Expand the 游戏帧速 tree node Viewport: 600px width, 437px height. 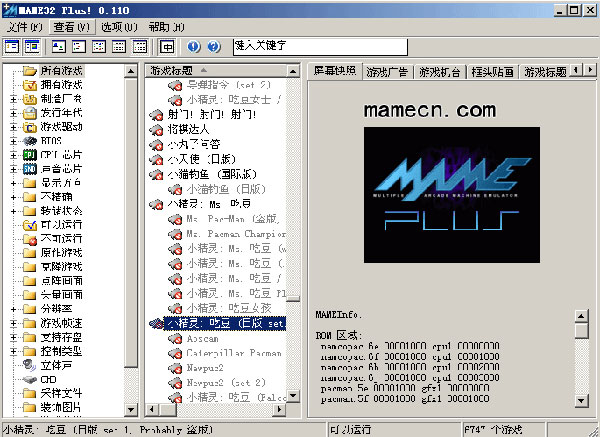coord(13,323)
